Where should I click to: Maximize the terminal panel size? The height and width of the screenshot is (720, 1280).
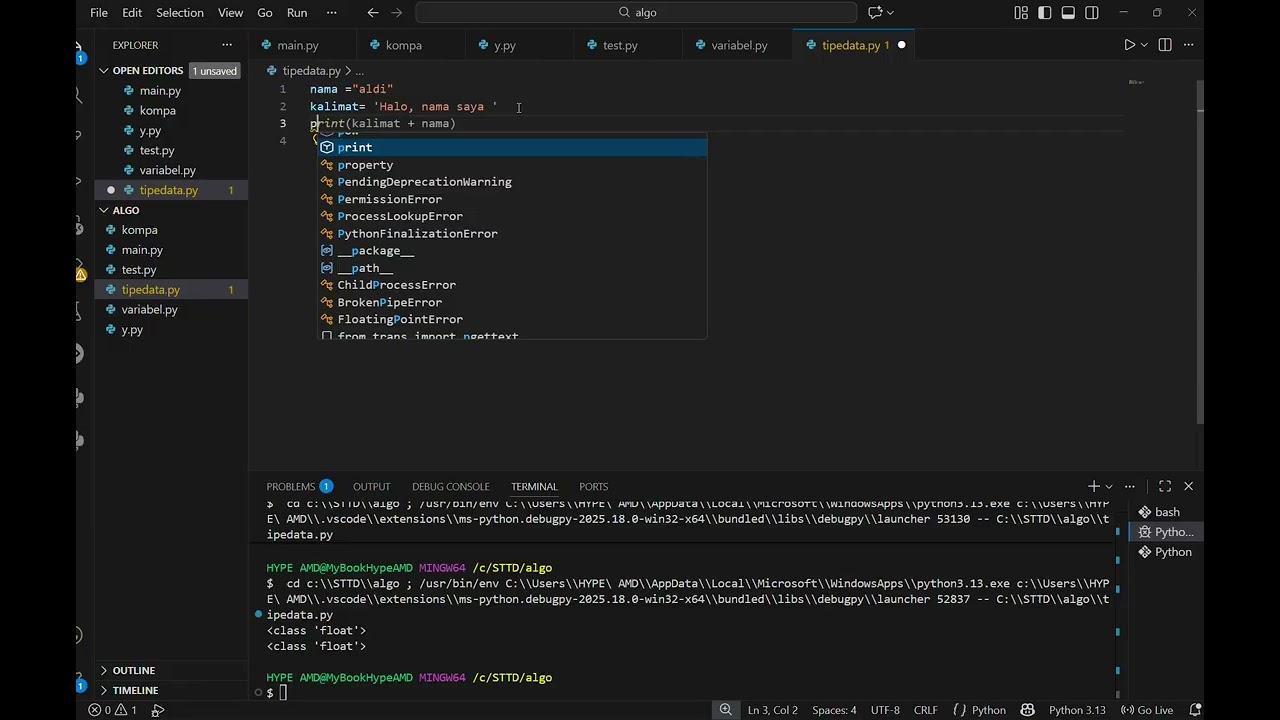[x=1165, y=486]
